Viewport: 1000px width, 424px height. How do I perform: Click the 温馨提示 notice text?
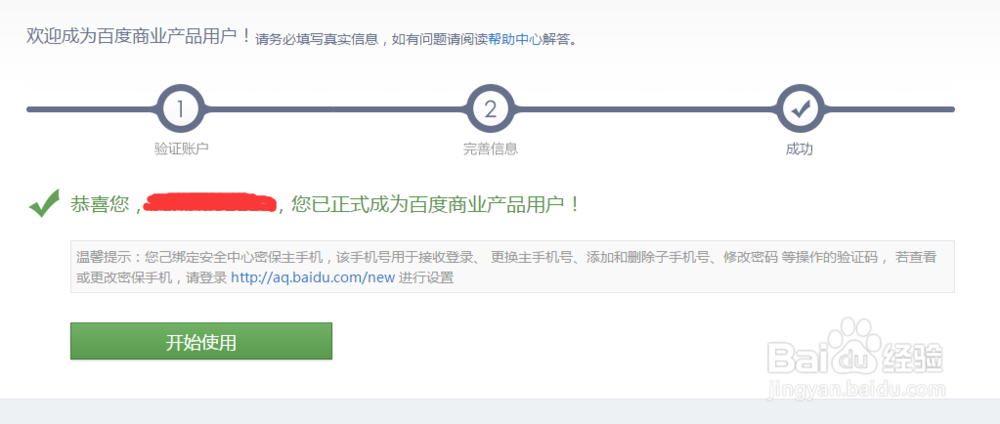click(506, 268)
